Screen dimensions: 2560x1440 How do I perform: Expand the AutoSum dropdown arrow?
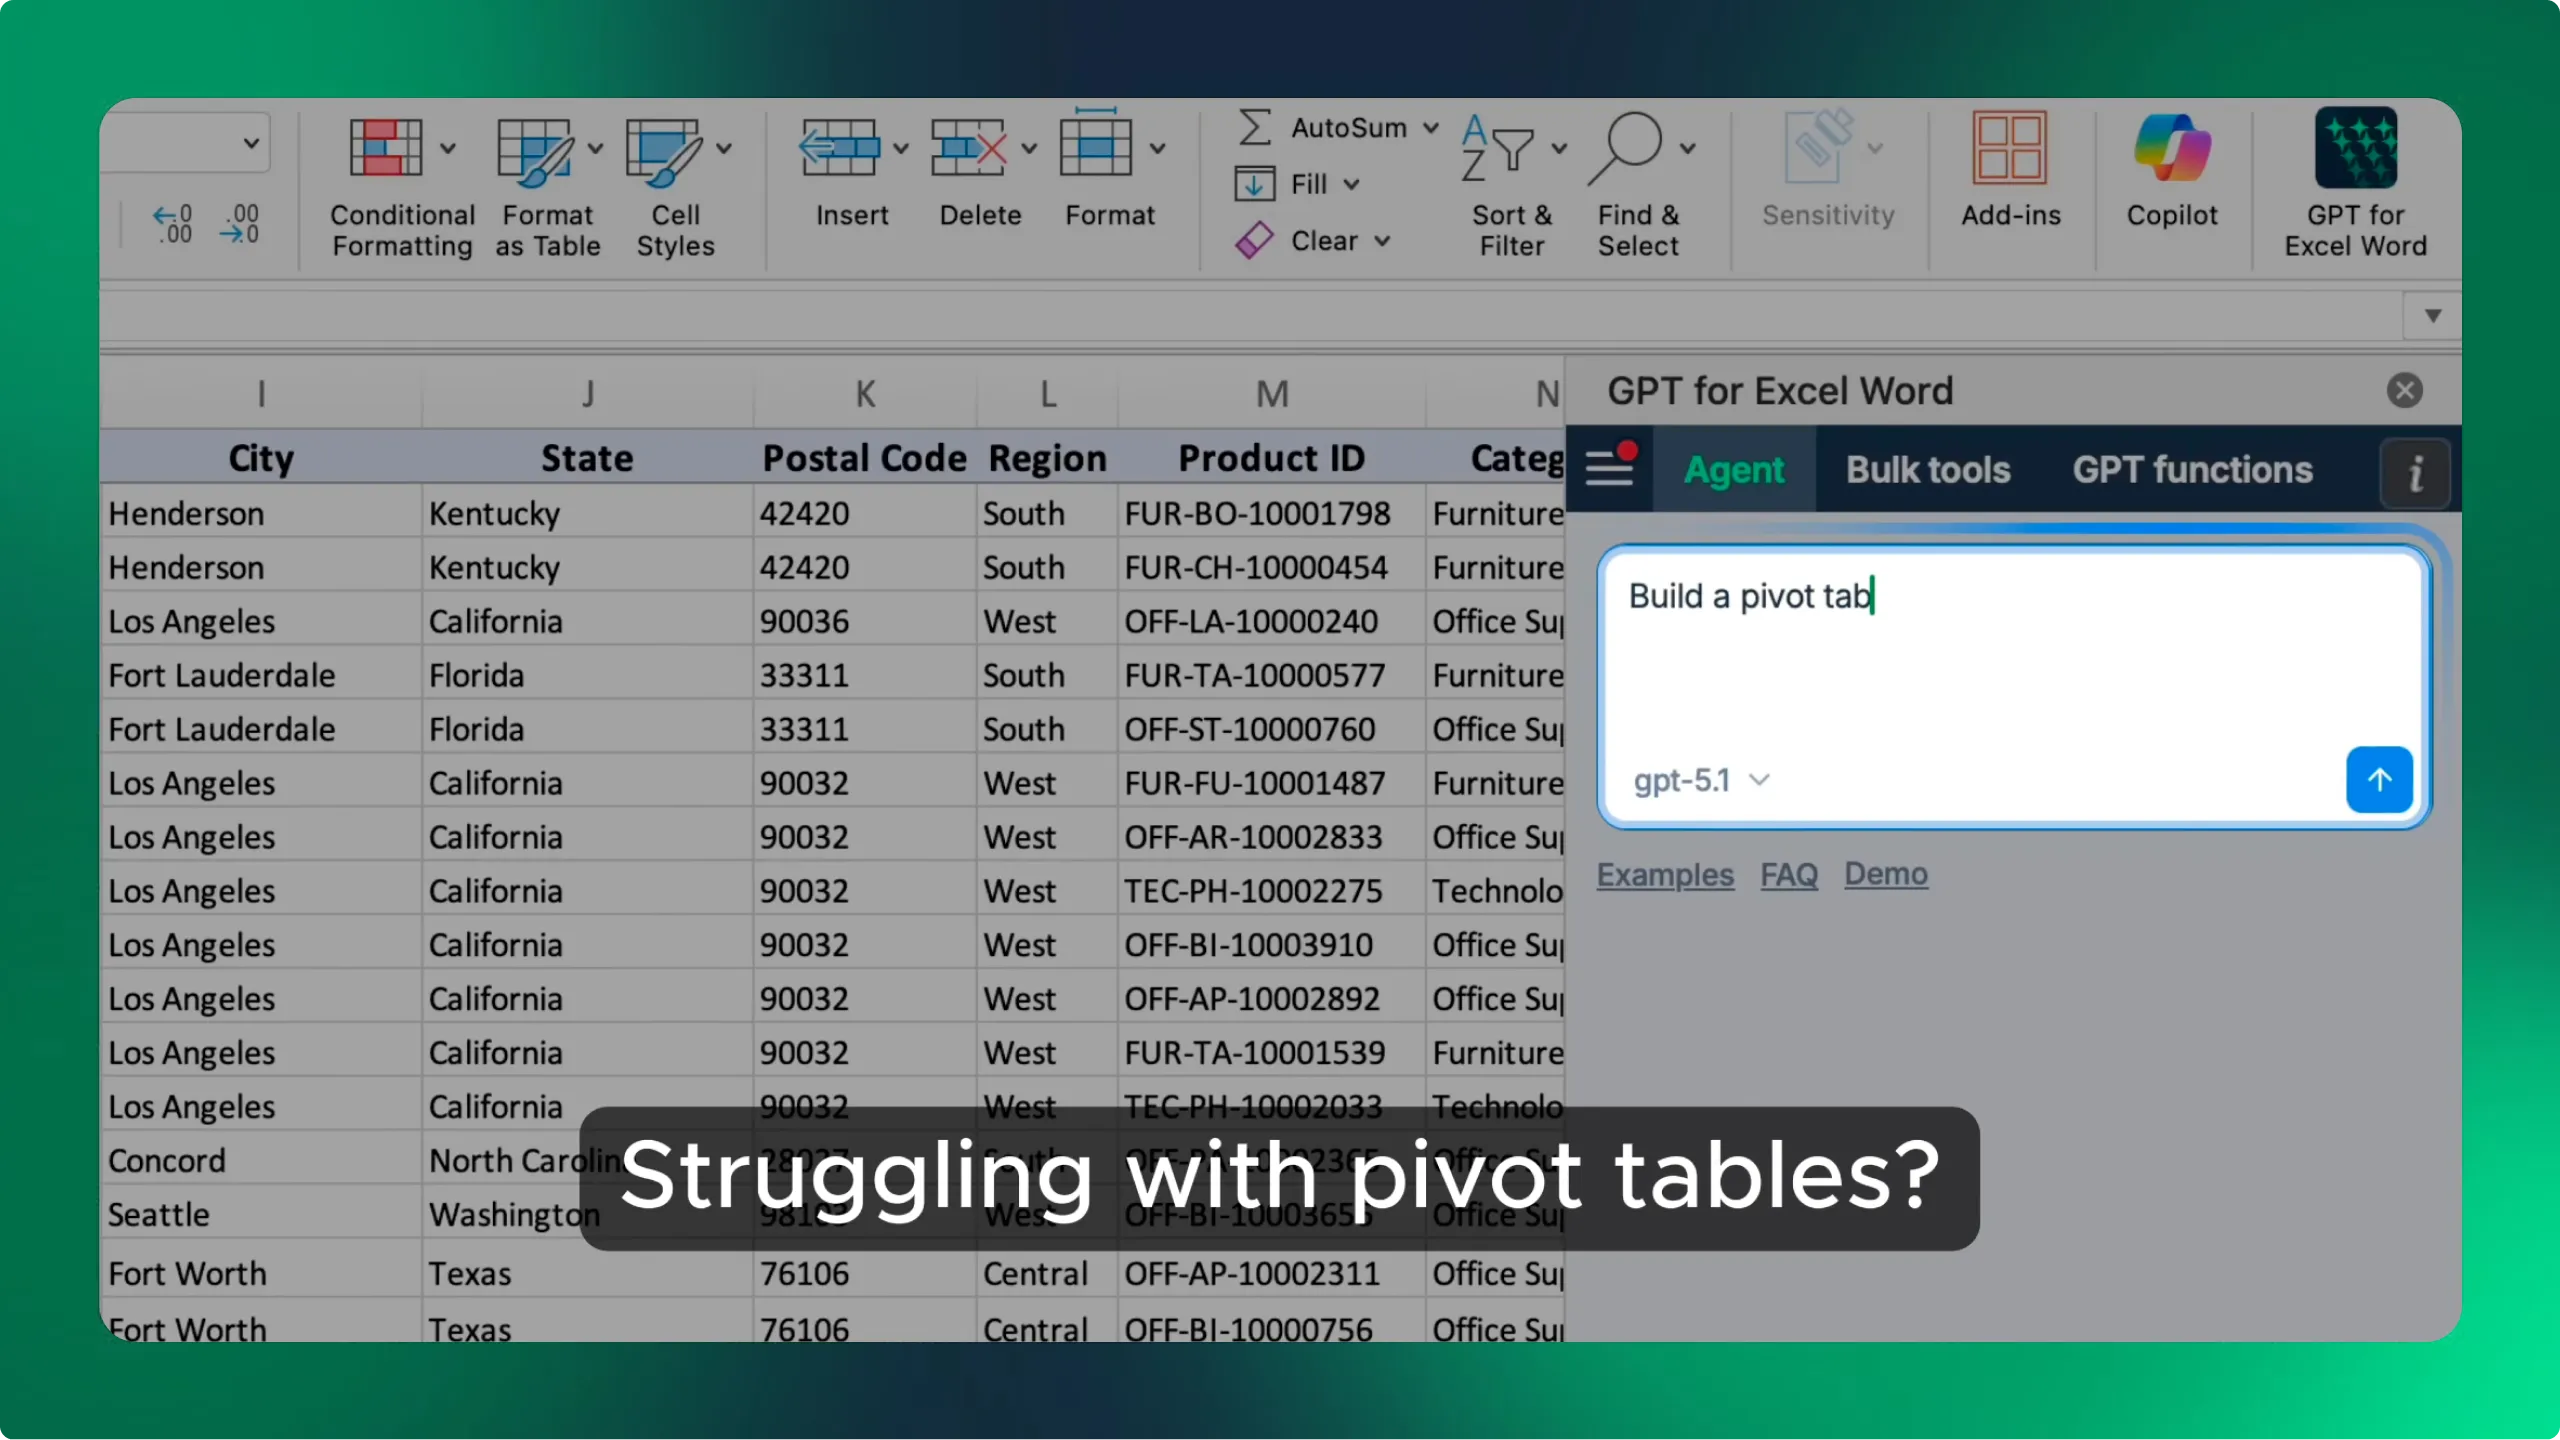coord(1431,128)
